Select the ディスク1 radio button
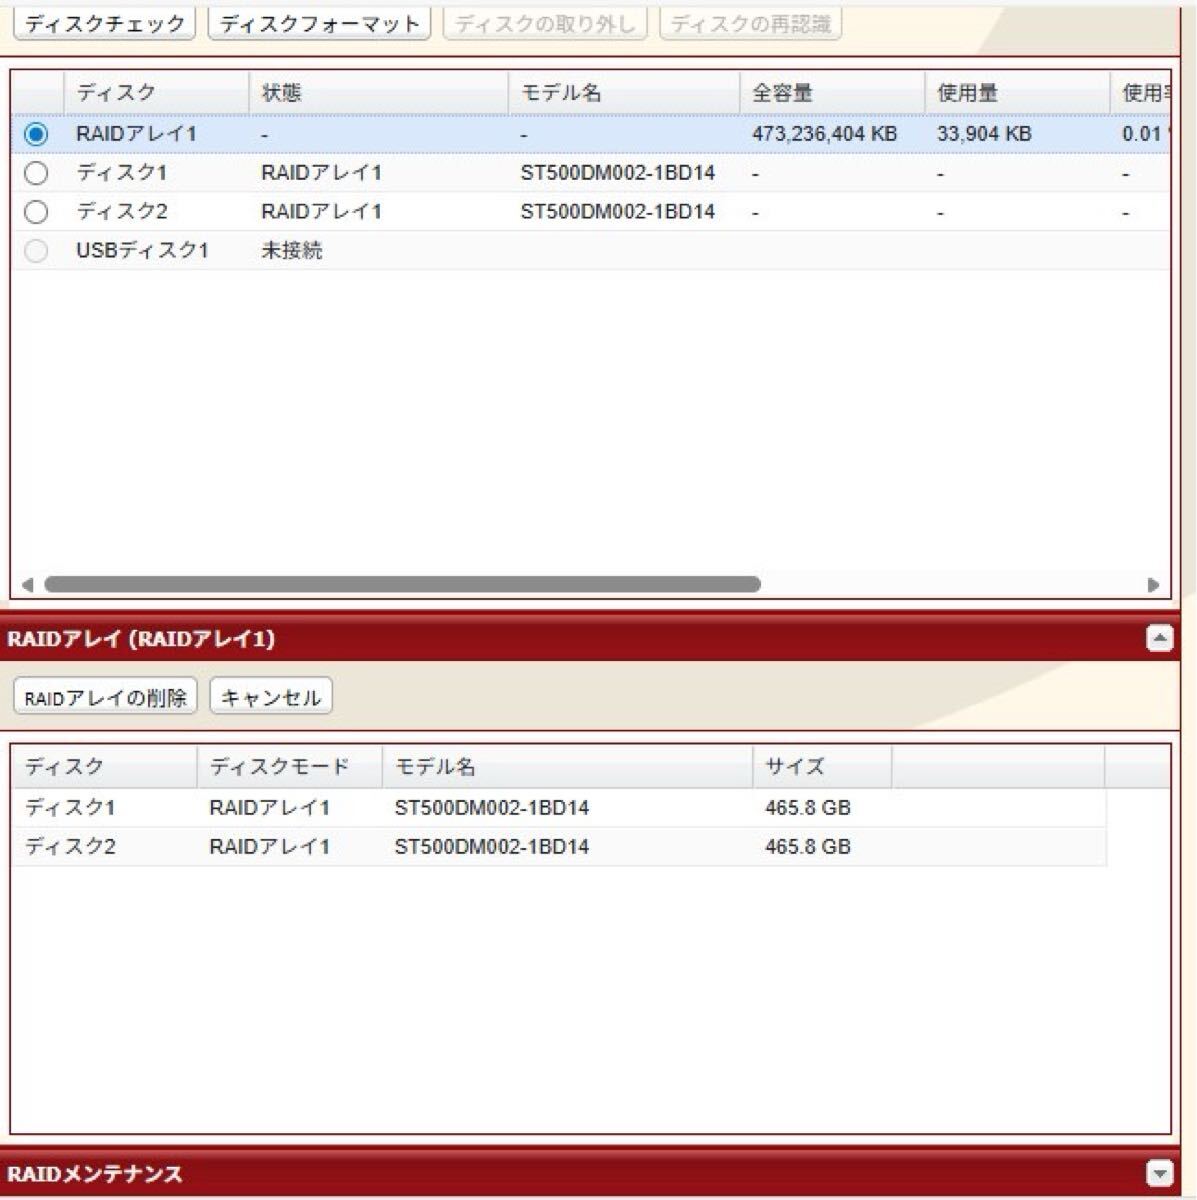Image resolution: width=1197 pixels, height=1200 pixels. click(x=36, y=172)
